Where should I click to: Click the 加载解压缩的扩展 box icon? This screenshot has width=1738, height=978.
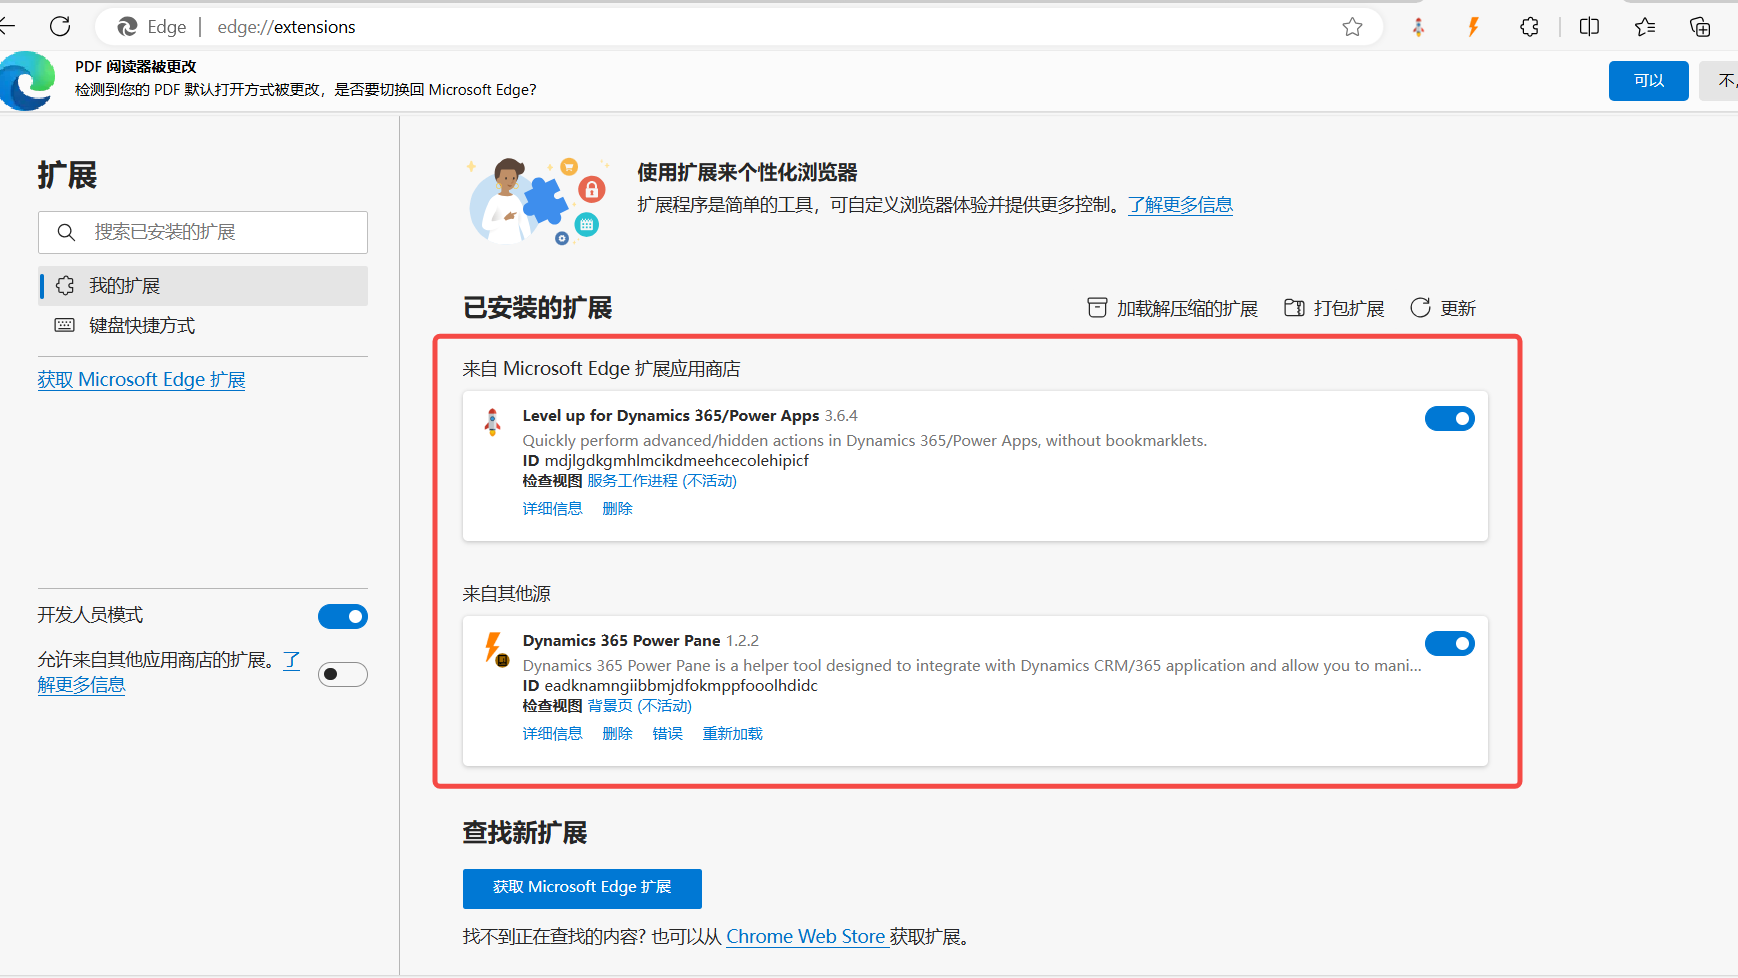click(1097, 308)
